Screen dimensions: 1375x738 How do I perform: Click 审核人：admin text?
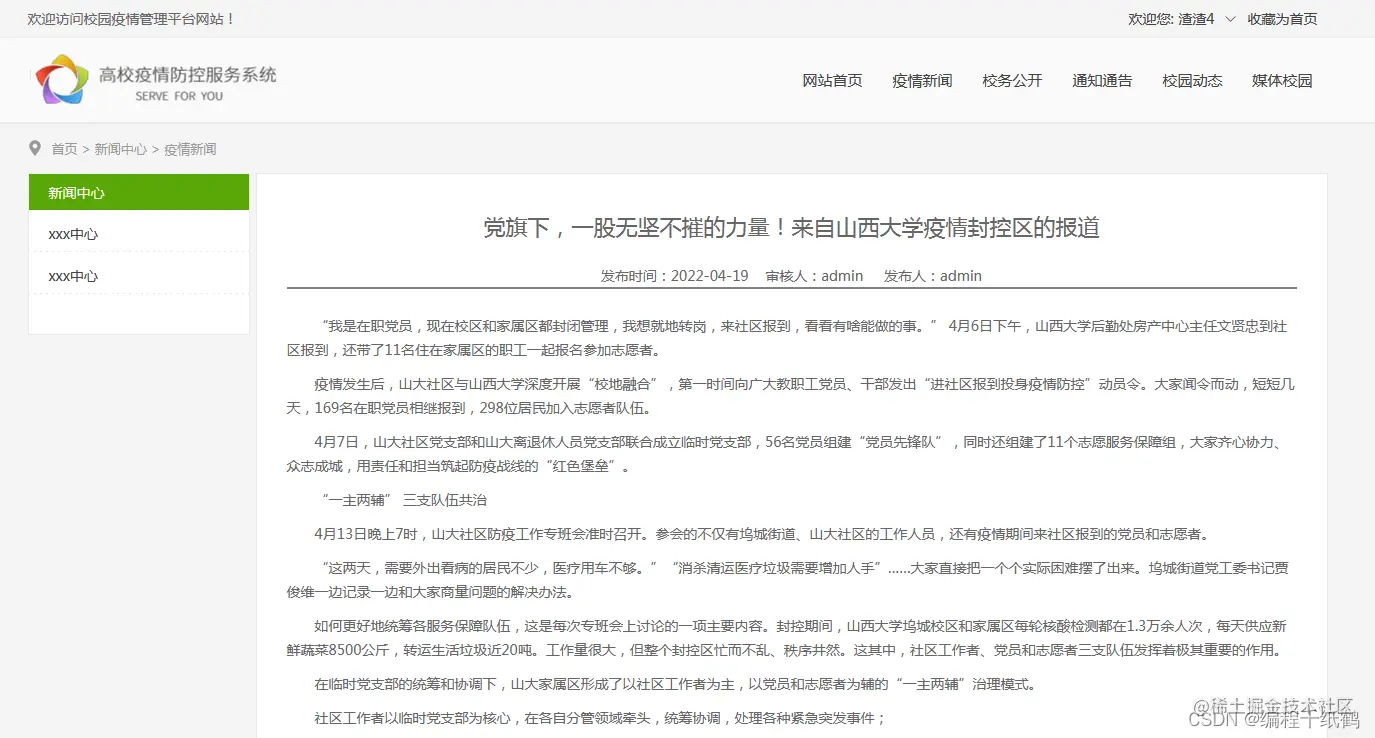tap(814, 276)
